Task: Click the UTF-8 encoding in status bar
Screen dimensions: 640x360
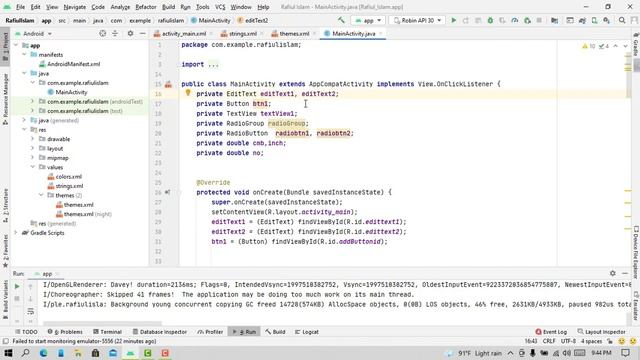Action: pyautogui.click(x=568, y=341)
